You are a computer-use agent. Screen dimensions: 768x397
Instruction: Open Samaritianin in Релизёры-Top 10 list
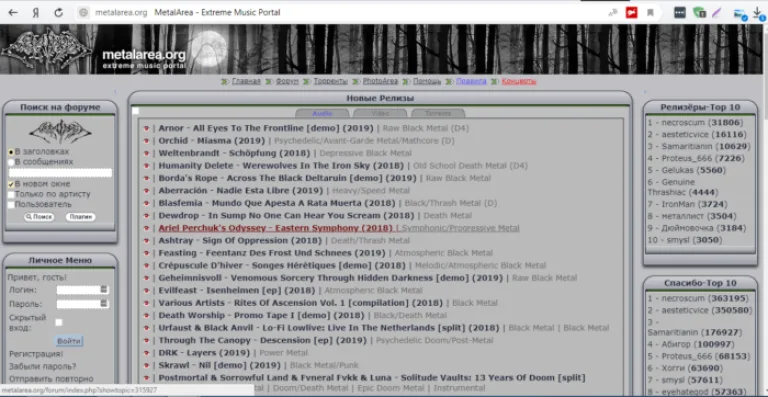[686, 146]
